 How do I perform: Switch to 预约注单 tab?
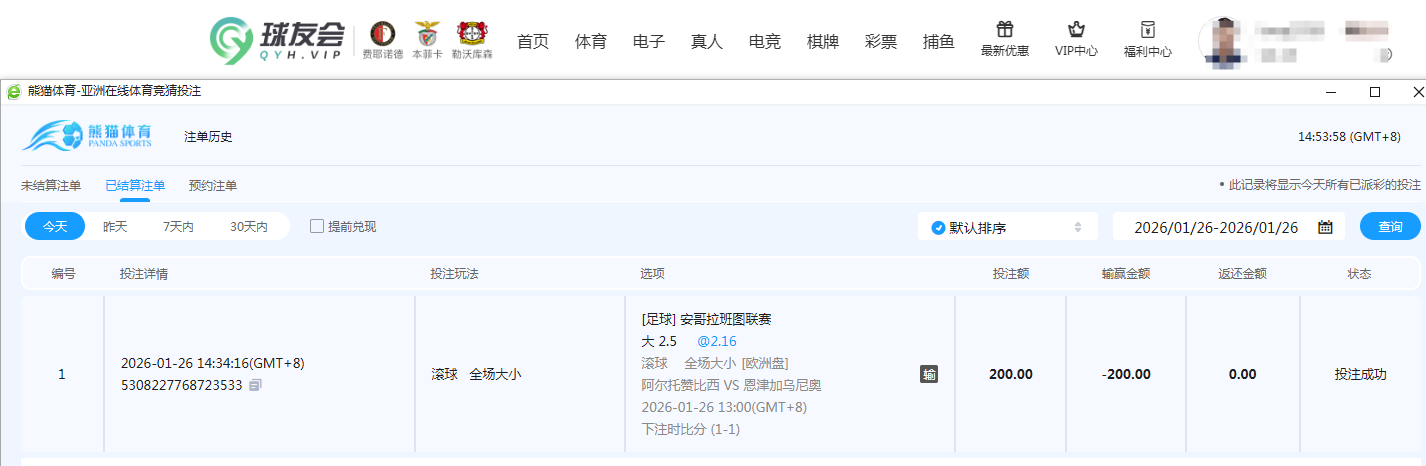[x=213, y=185]
